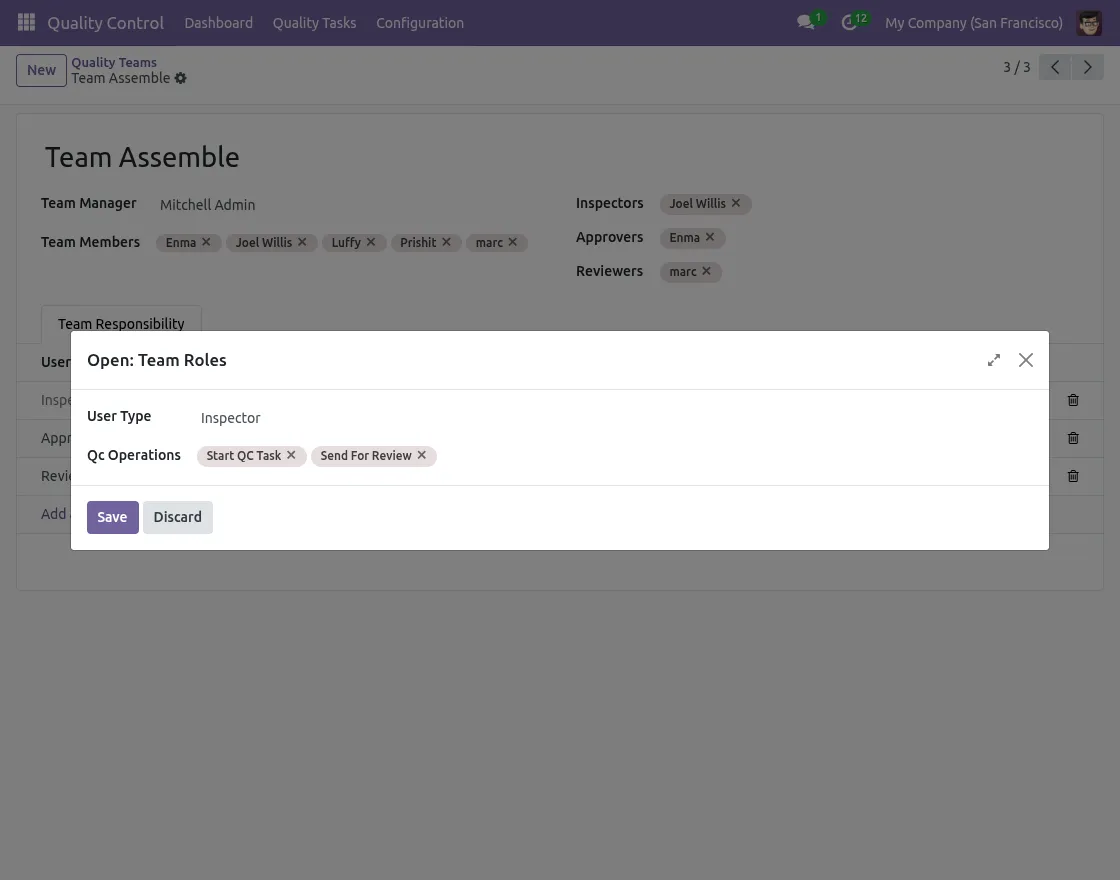The width and height of the screenshot is (1120, 880).
Task: Remove Enma from Team Members
Action: tap(206, 242)
